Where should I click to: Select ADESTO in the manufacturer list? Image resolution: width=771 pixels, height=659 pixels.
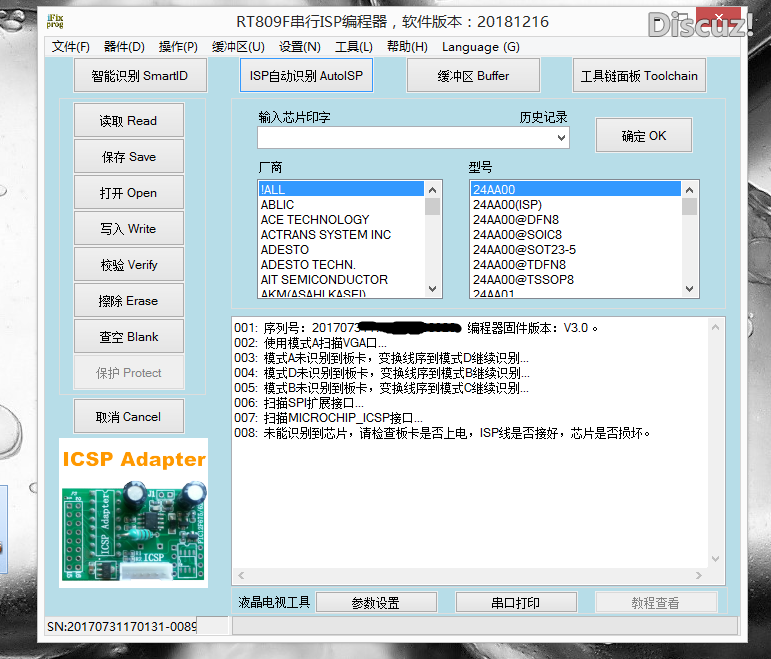tap(285, 250)
